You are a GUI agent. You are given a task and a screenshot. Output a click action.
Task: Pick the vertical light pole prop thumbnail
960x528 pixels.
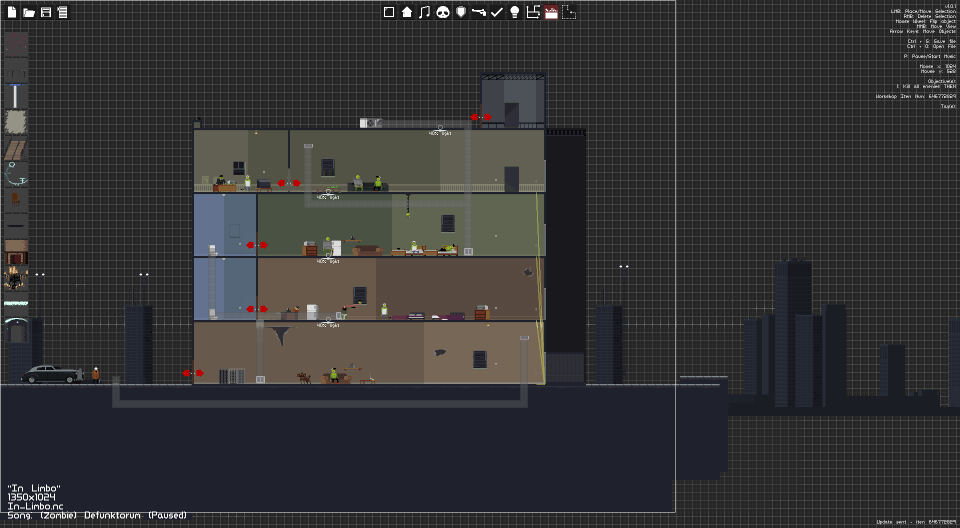coord(16,96)
